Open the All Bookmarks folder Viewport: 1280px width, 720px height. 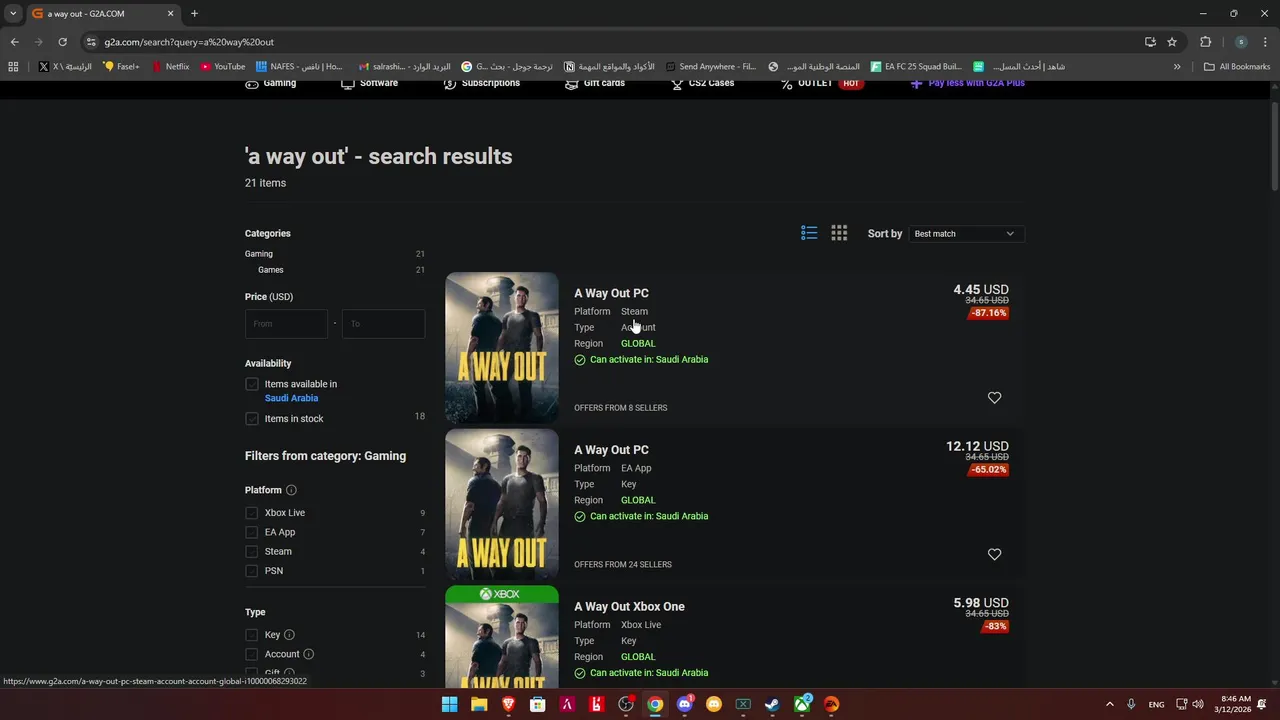click(1237, 67)
